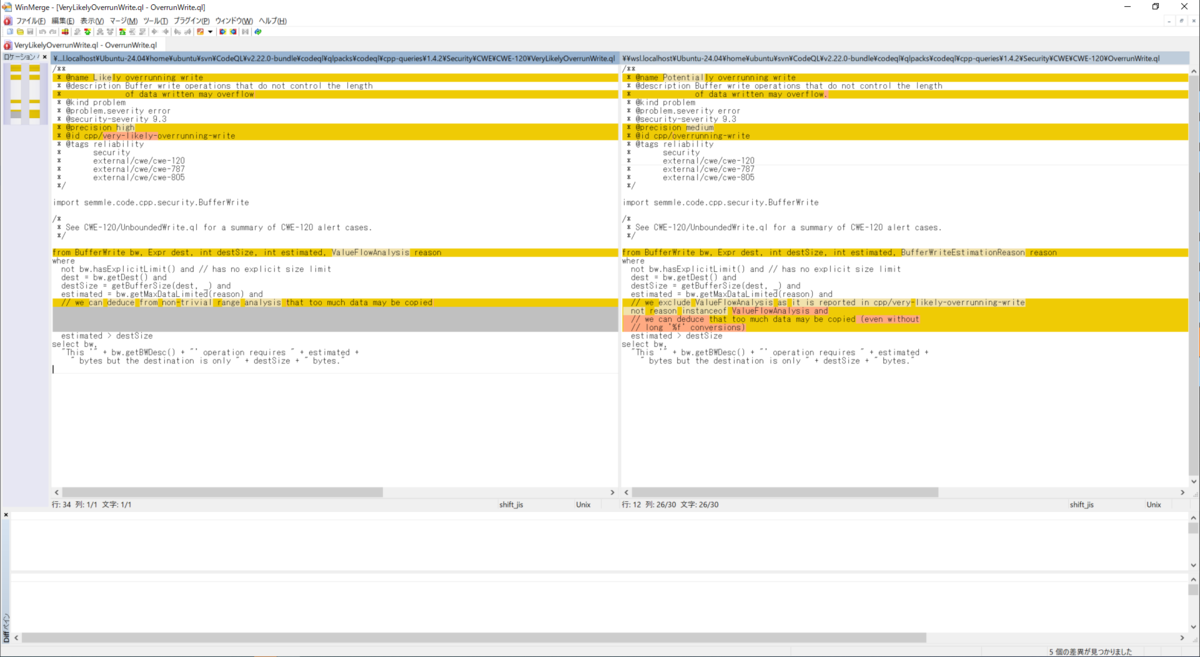Click the left pane 'from BufferWrite bw' line
Viewport: 1200px width, 657px height.
tap(335, 252)
